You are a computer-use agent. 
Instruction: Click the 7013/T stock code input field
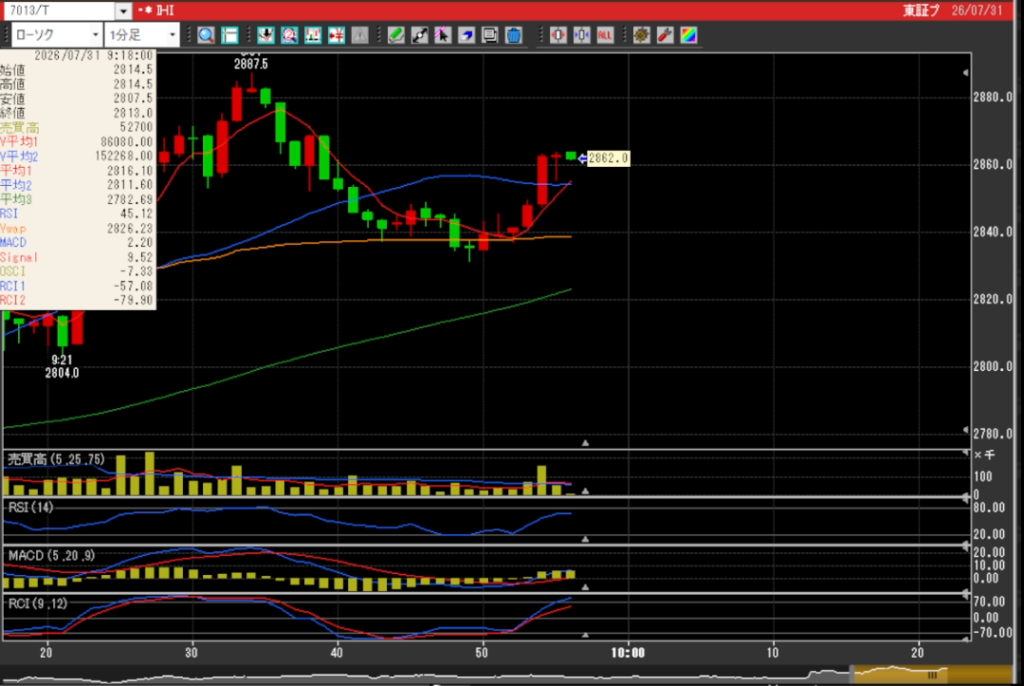pyautogui.click(x=59, y=10)
